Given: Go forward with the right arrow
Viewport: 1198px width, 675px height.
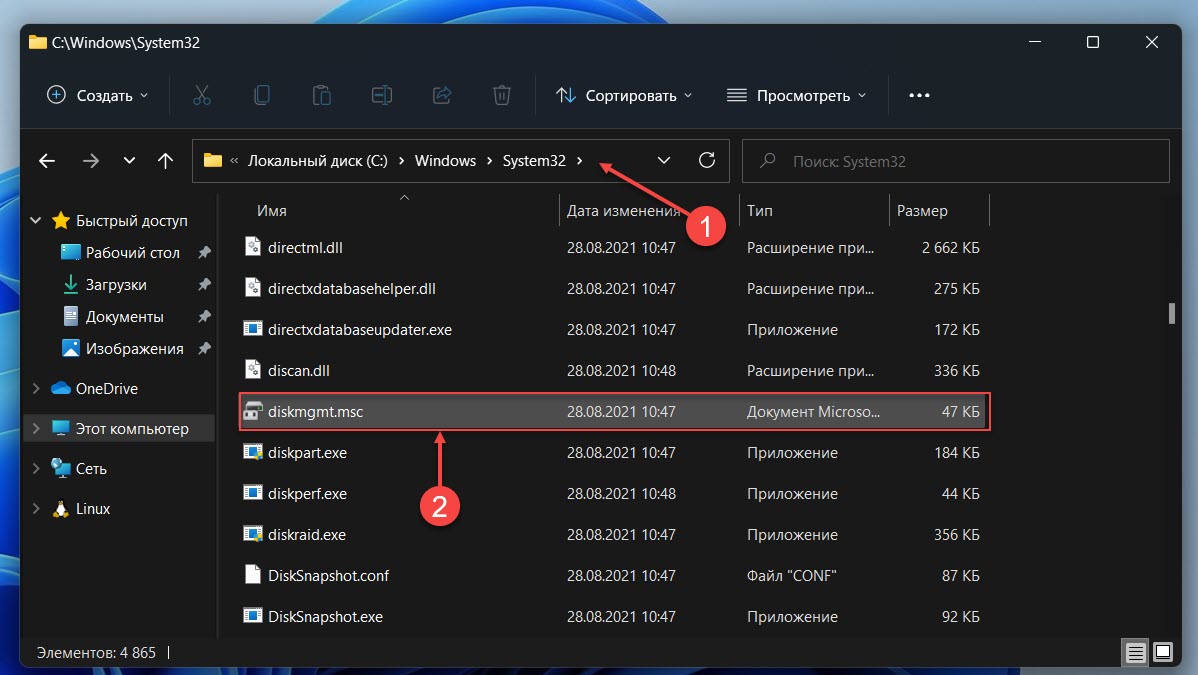Looking at the screenshot, I should (90, 161).
